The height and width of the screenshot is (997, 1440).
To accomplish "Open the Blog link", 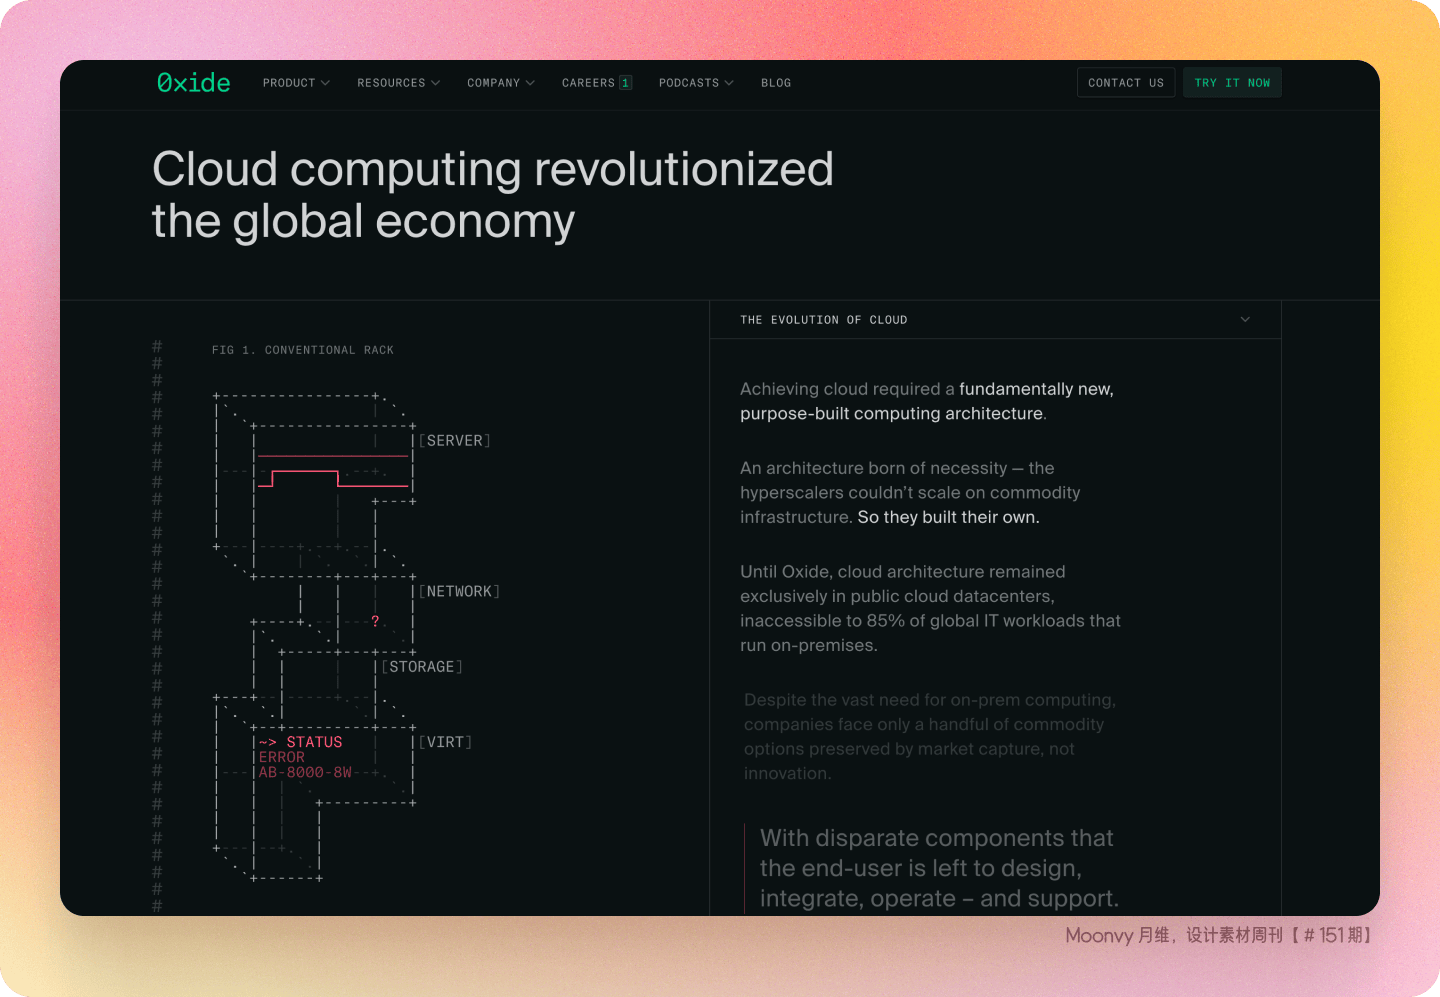I will coord(776,83).
